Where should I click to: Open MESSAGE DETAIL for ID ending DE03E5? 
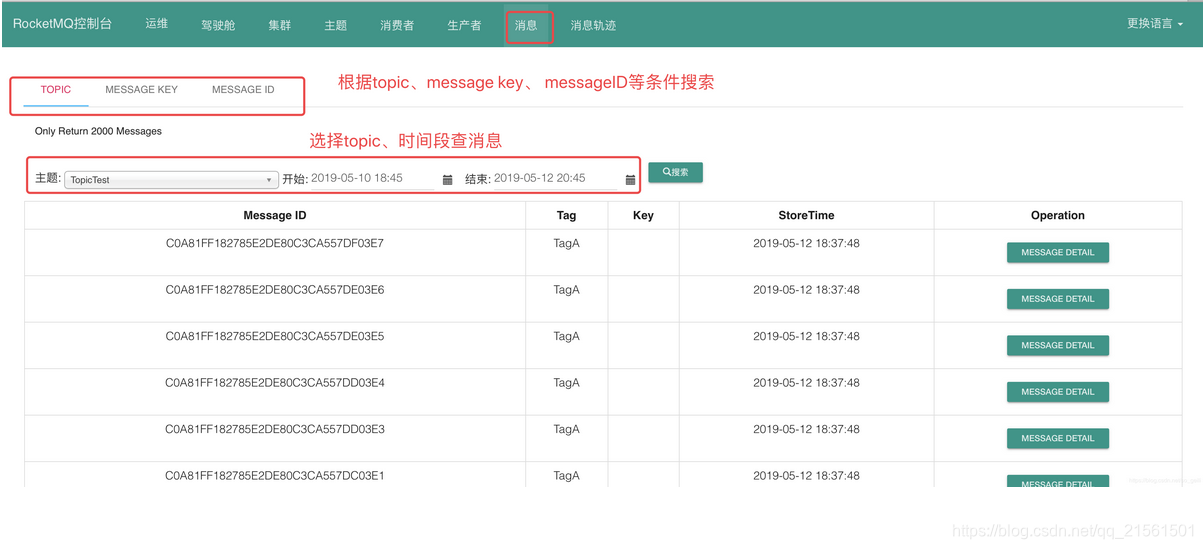pyautogui.click(x=1057, y=345)
